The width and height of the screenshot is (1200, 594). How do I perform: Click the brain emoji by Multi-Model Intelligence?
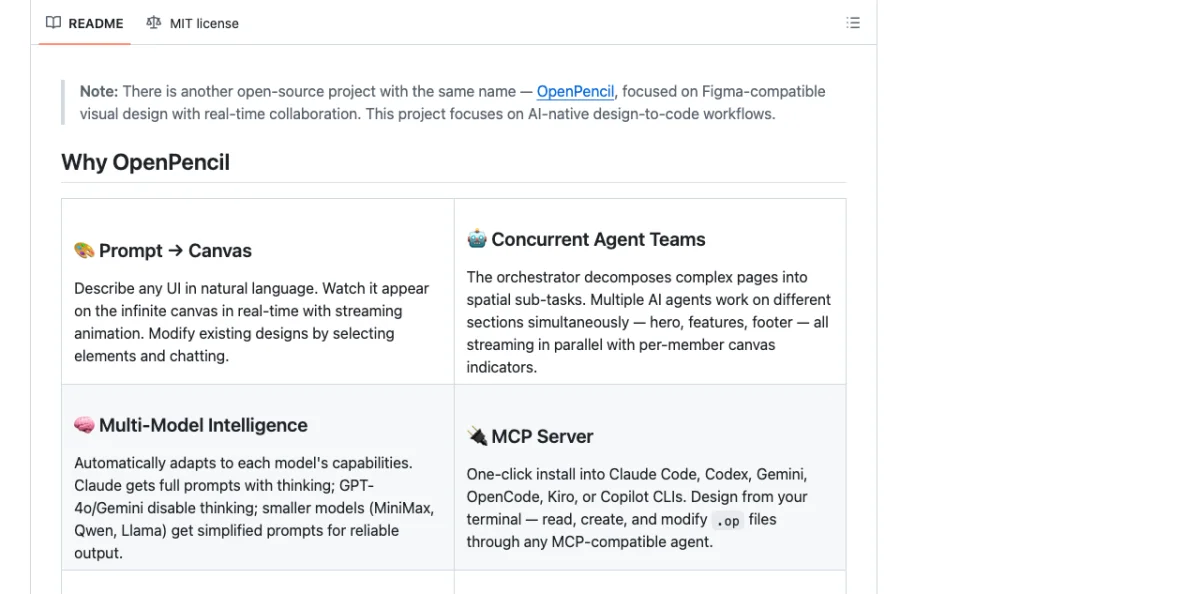click(84, 425)
